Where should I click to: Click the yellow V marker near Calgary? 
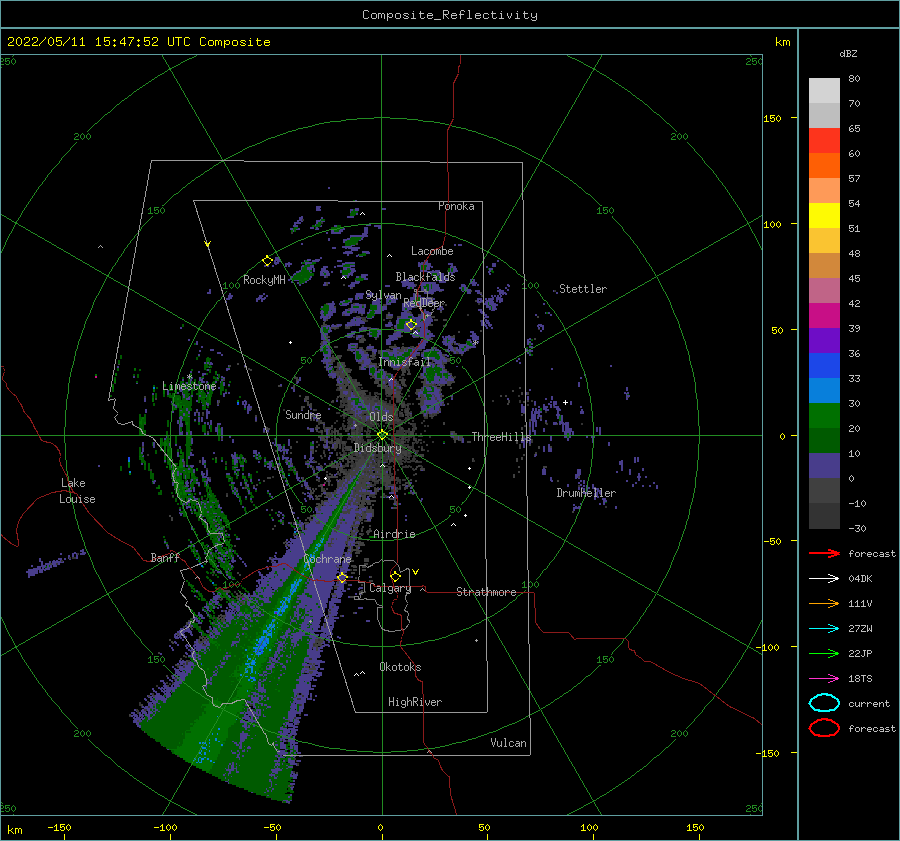416,572
